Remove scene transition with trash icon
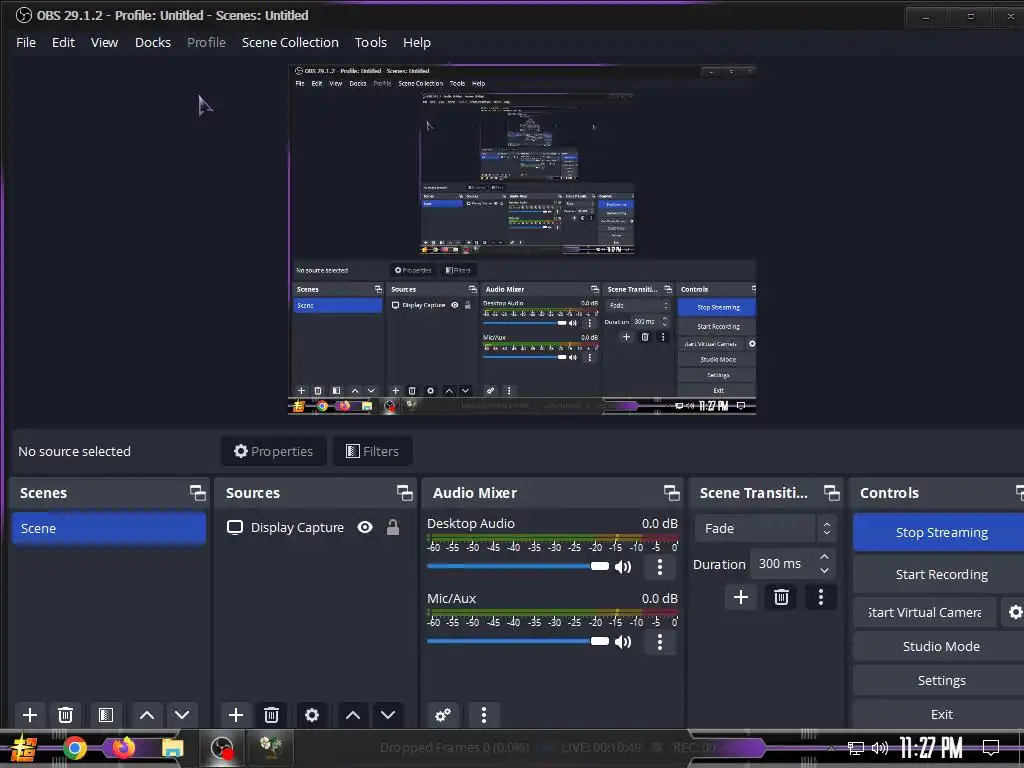This screenshot has height=768, width=1024. [781, 597]
